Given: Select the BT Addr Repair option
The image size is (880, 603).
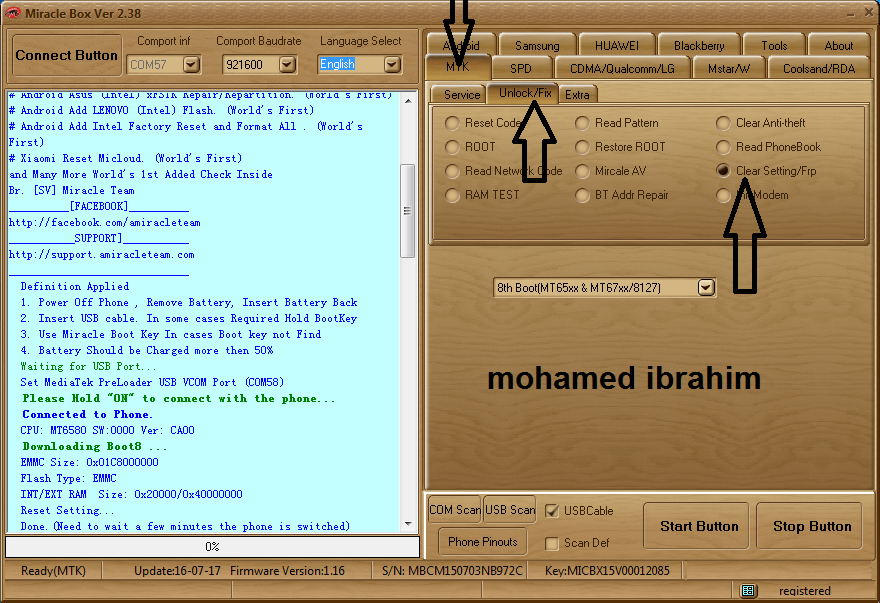Looking at the screenshot, I should [x=582, y=195].
